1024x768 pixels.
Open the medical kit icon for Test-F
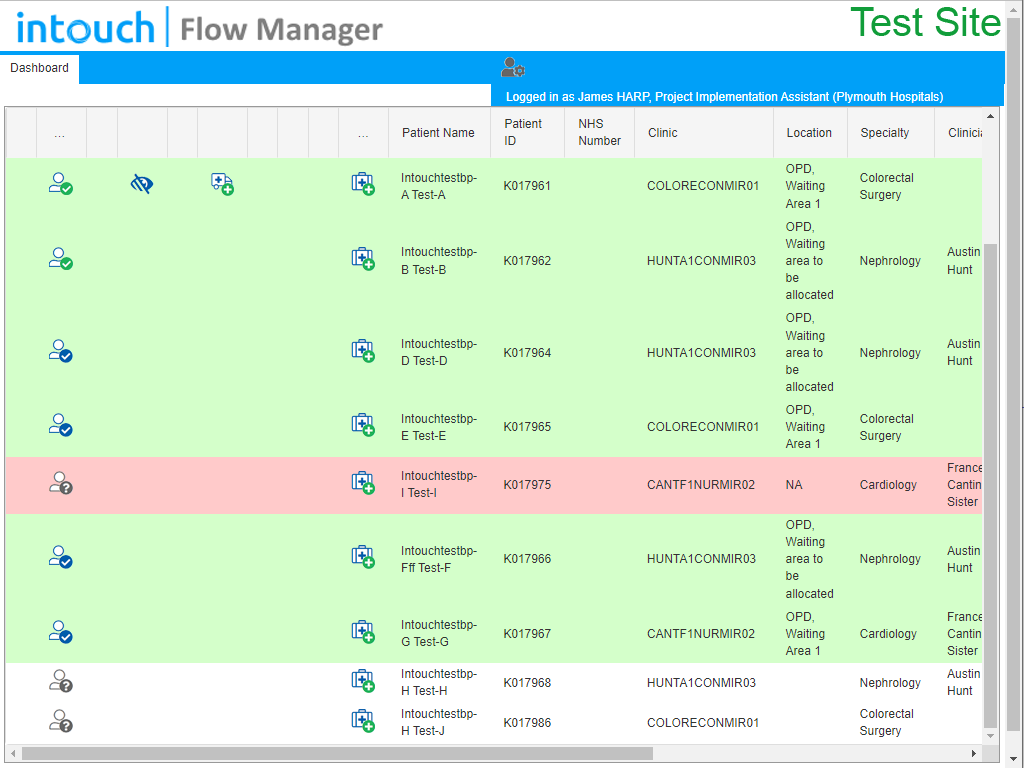[363, 557]
